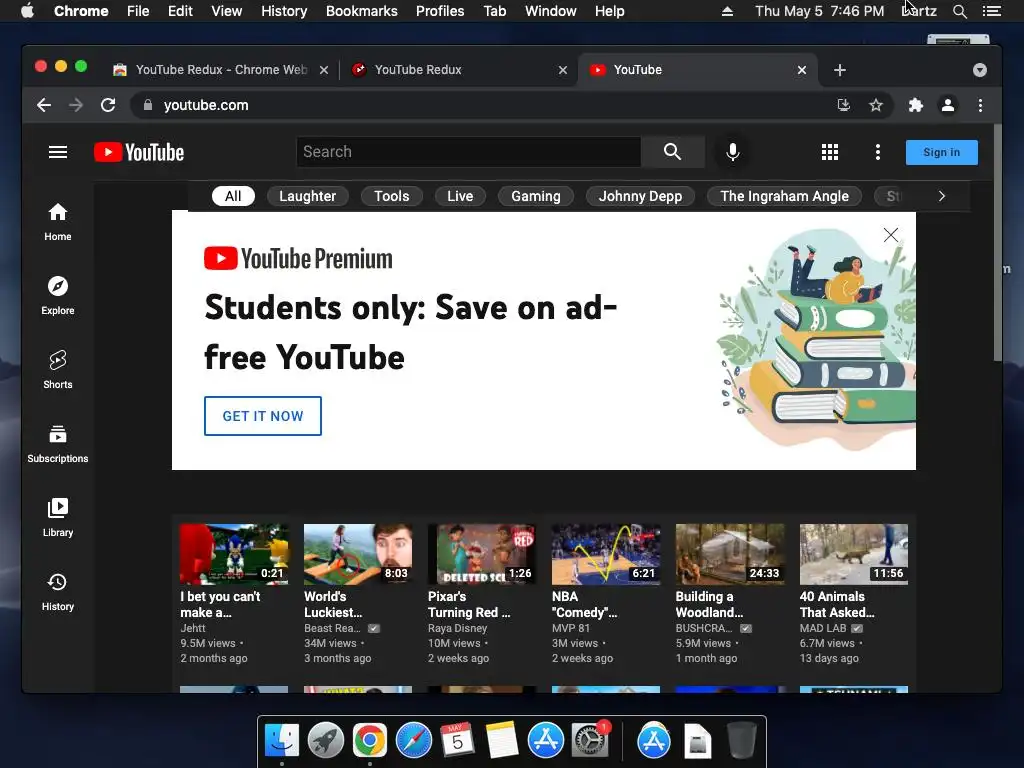The width and height of the screenshot is (1024, 768).
Task: Click into the YouTube Search field
Action: pyautogui.click(x=469, y=152)
